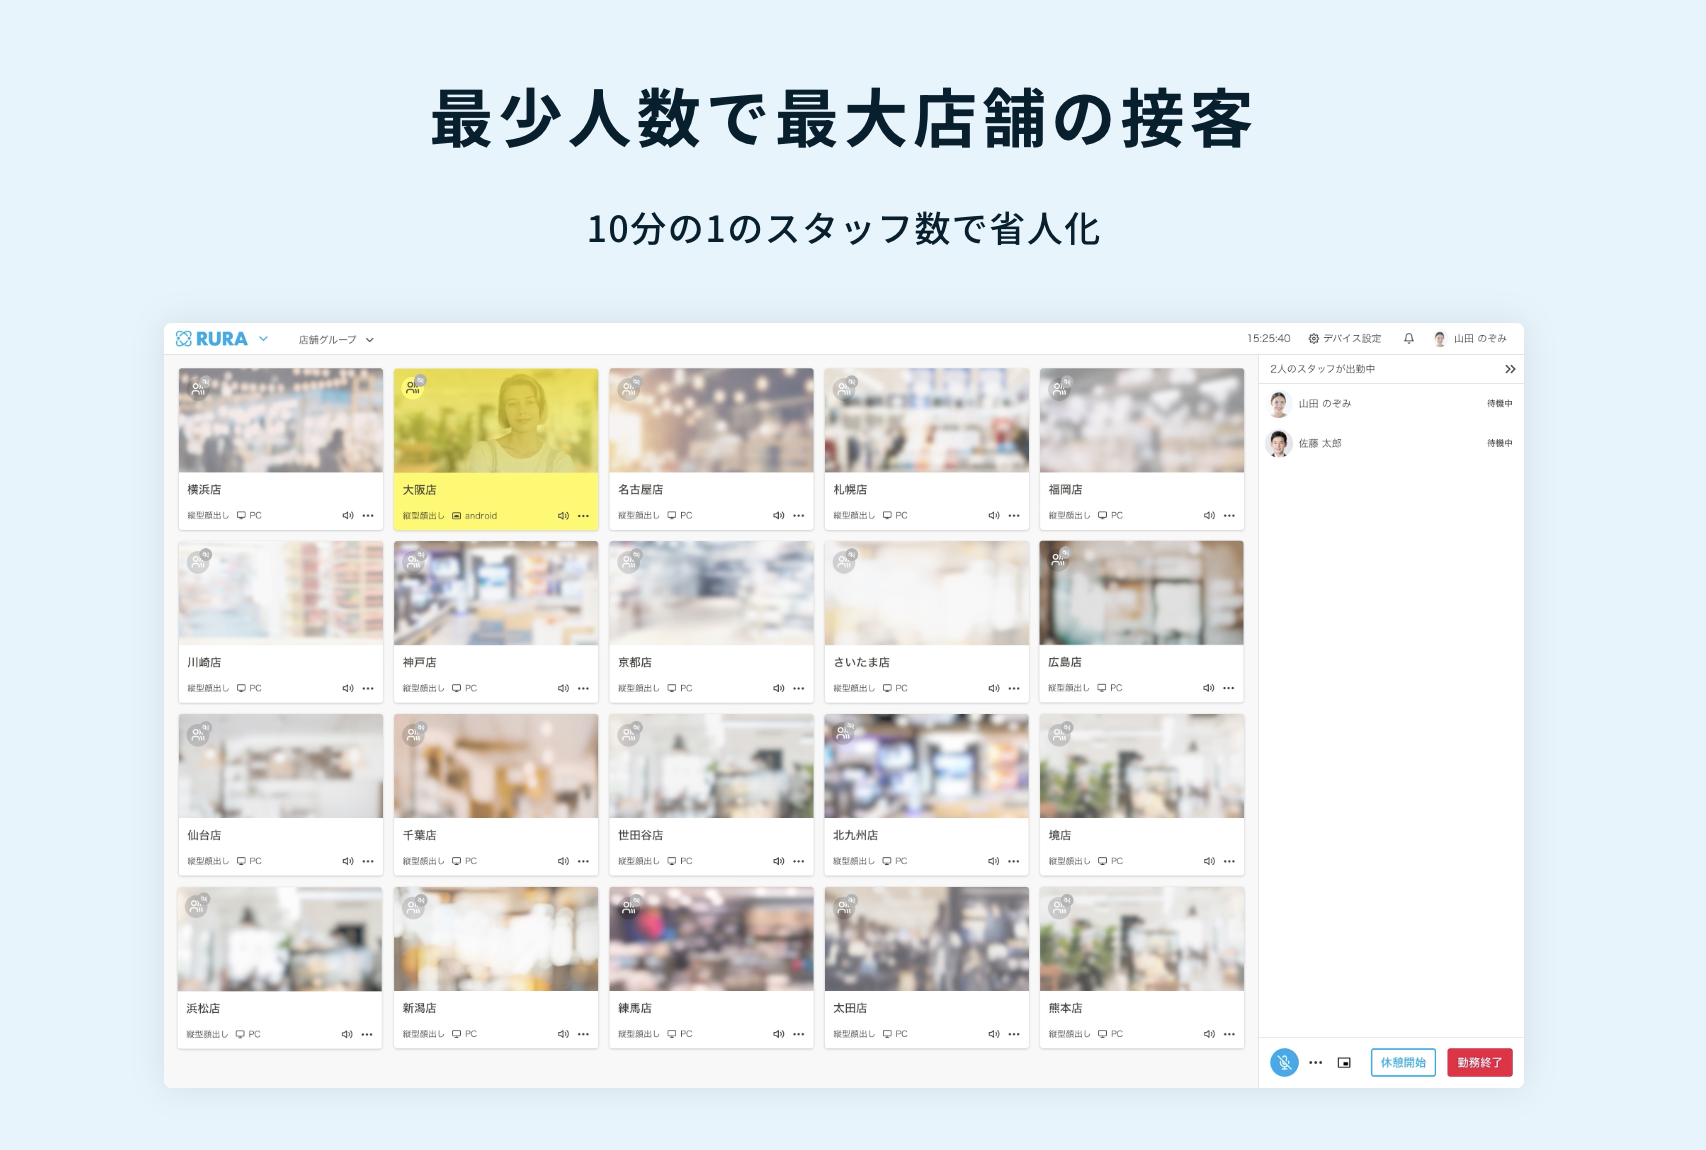The image size is (1706, 1150).
Task: Click the speaker icon on 広島店 card
Action: (x=1209, y=688)
